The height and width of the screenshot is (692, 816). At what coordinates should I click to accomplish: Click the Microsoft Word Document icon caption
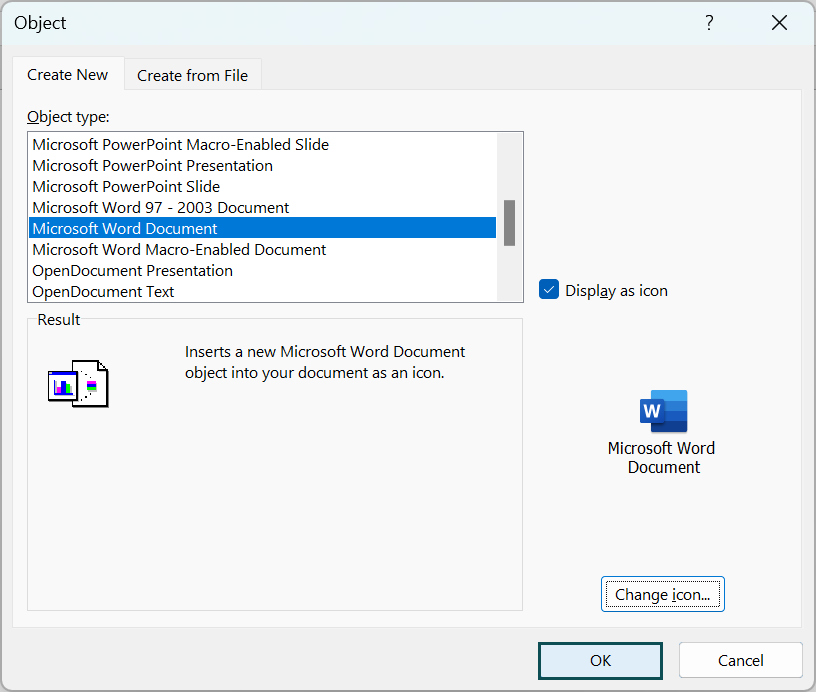point(662,458)
